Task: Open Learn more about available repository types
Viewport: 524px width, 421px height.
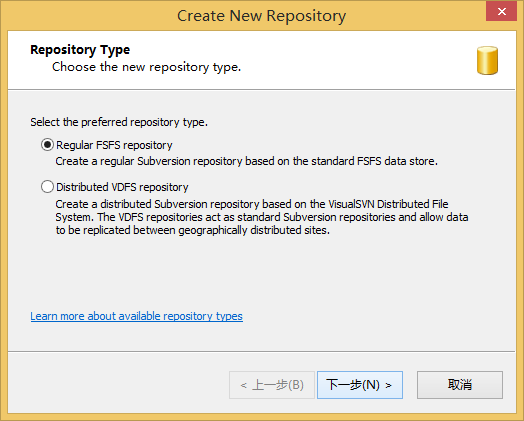Action: coord(136,316)
